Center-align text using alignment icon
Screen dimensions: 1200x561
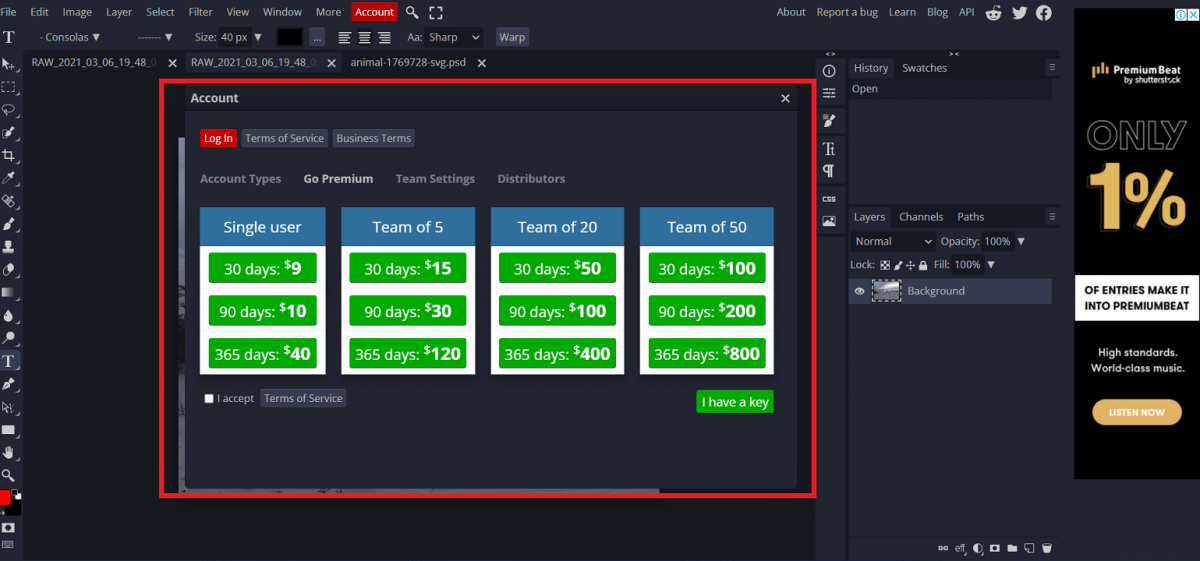pos(364,37)
